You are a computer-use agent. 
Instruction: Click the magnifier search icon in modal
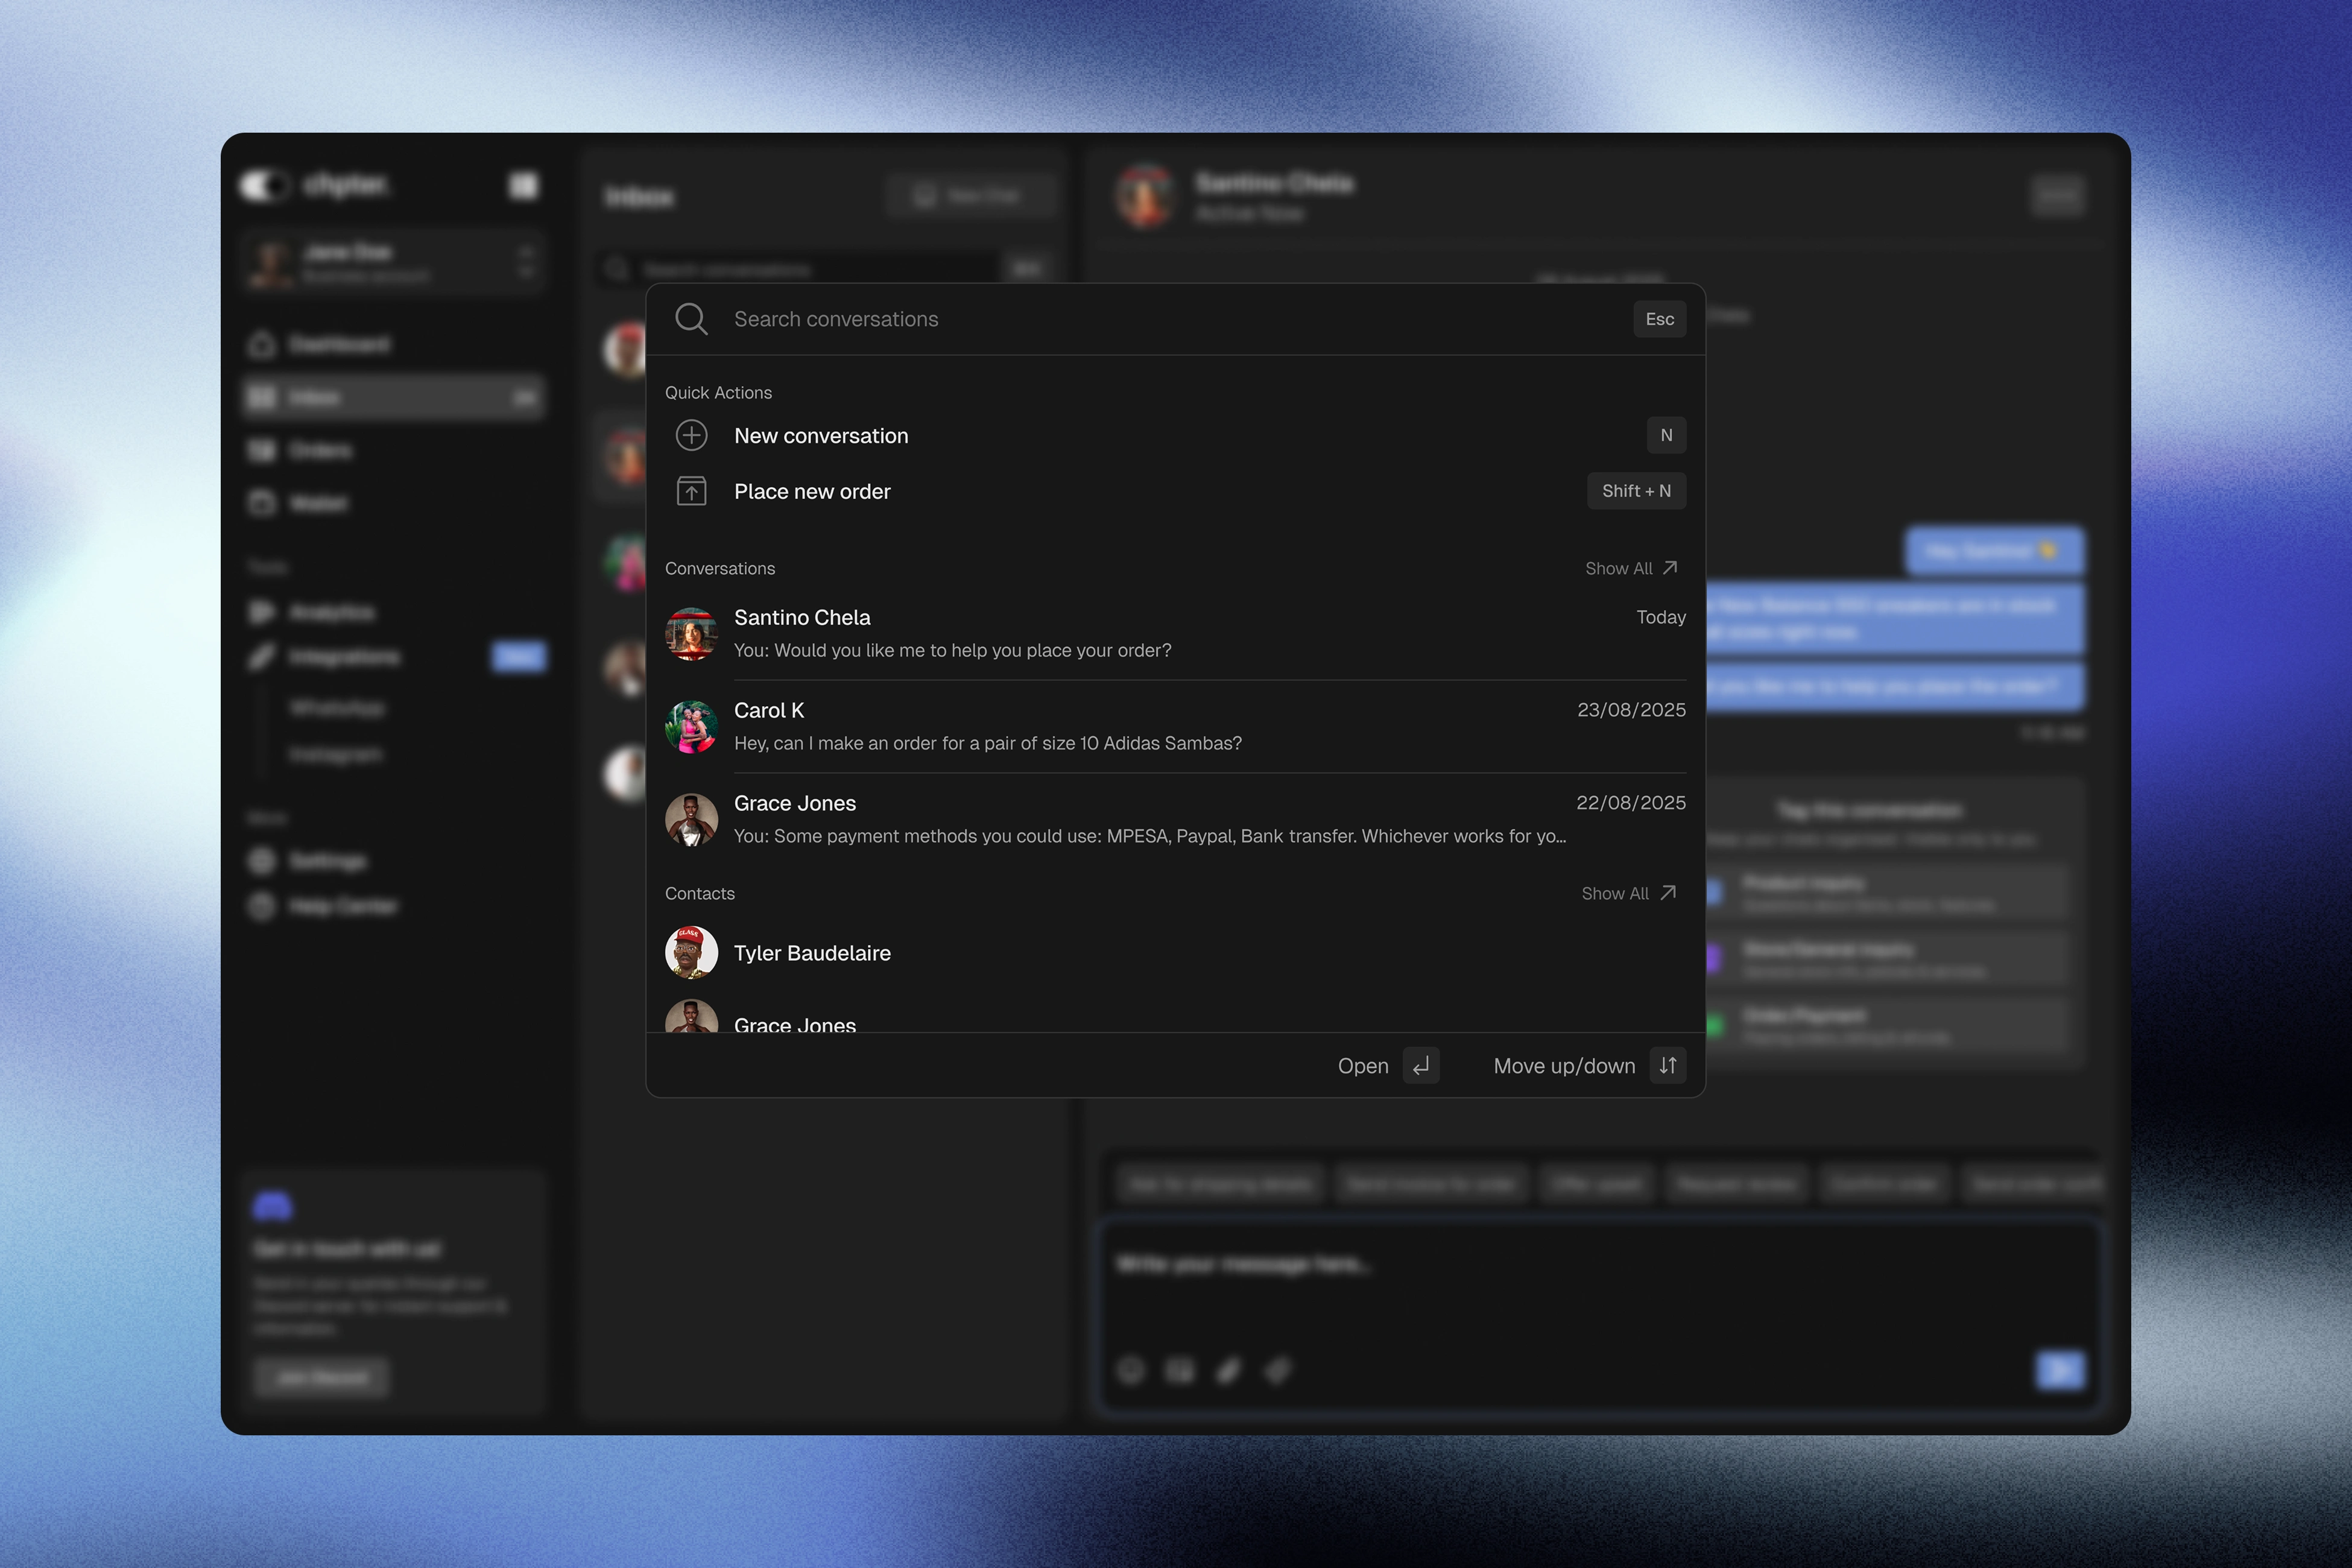coord(691,319)
